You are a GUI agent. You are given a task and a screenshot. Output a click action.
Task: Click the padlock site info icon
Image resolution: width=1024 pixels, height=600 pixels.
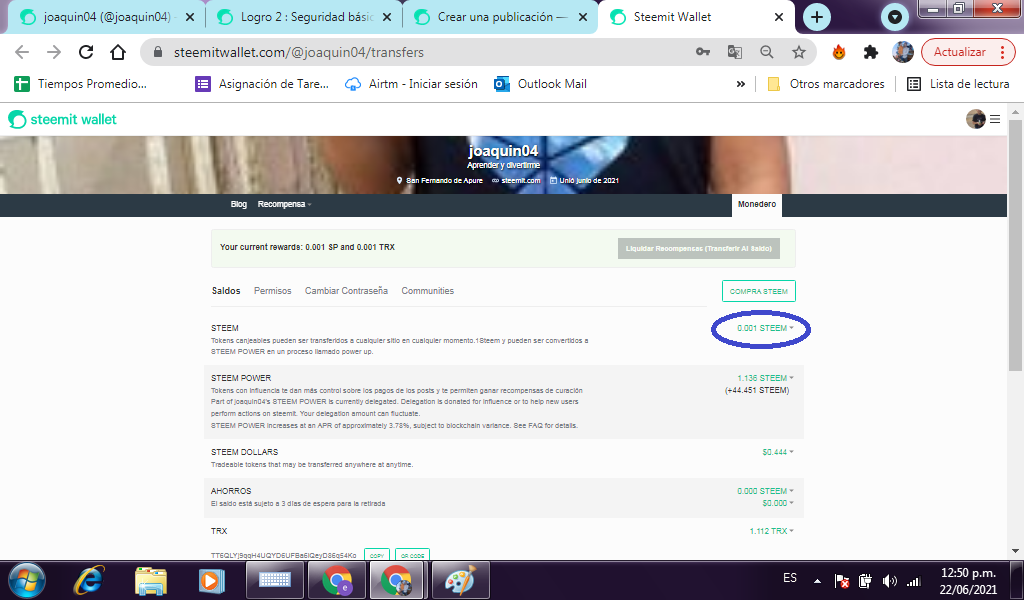(157, 52)
